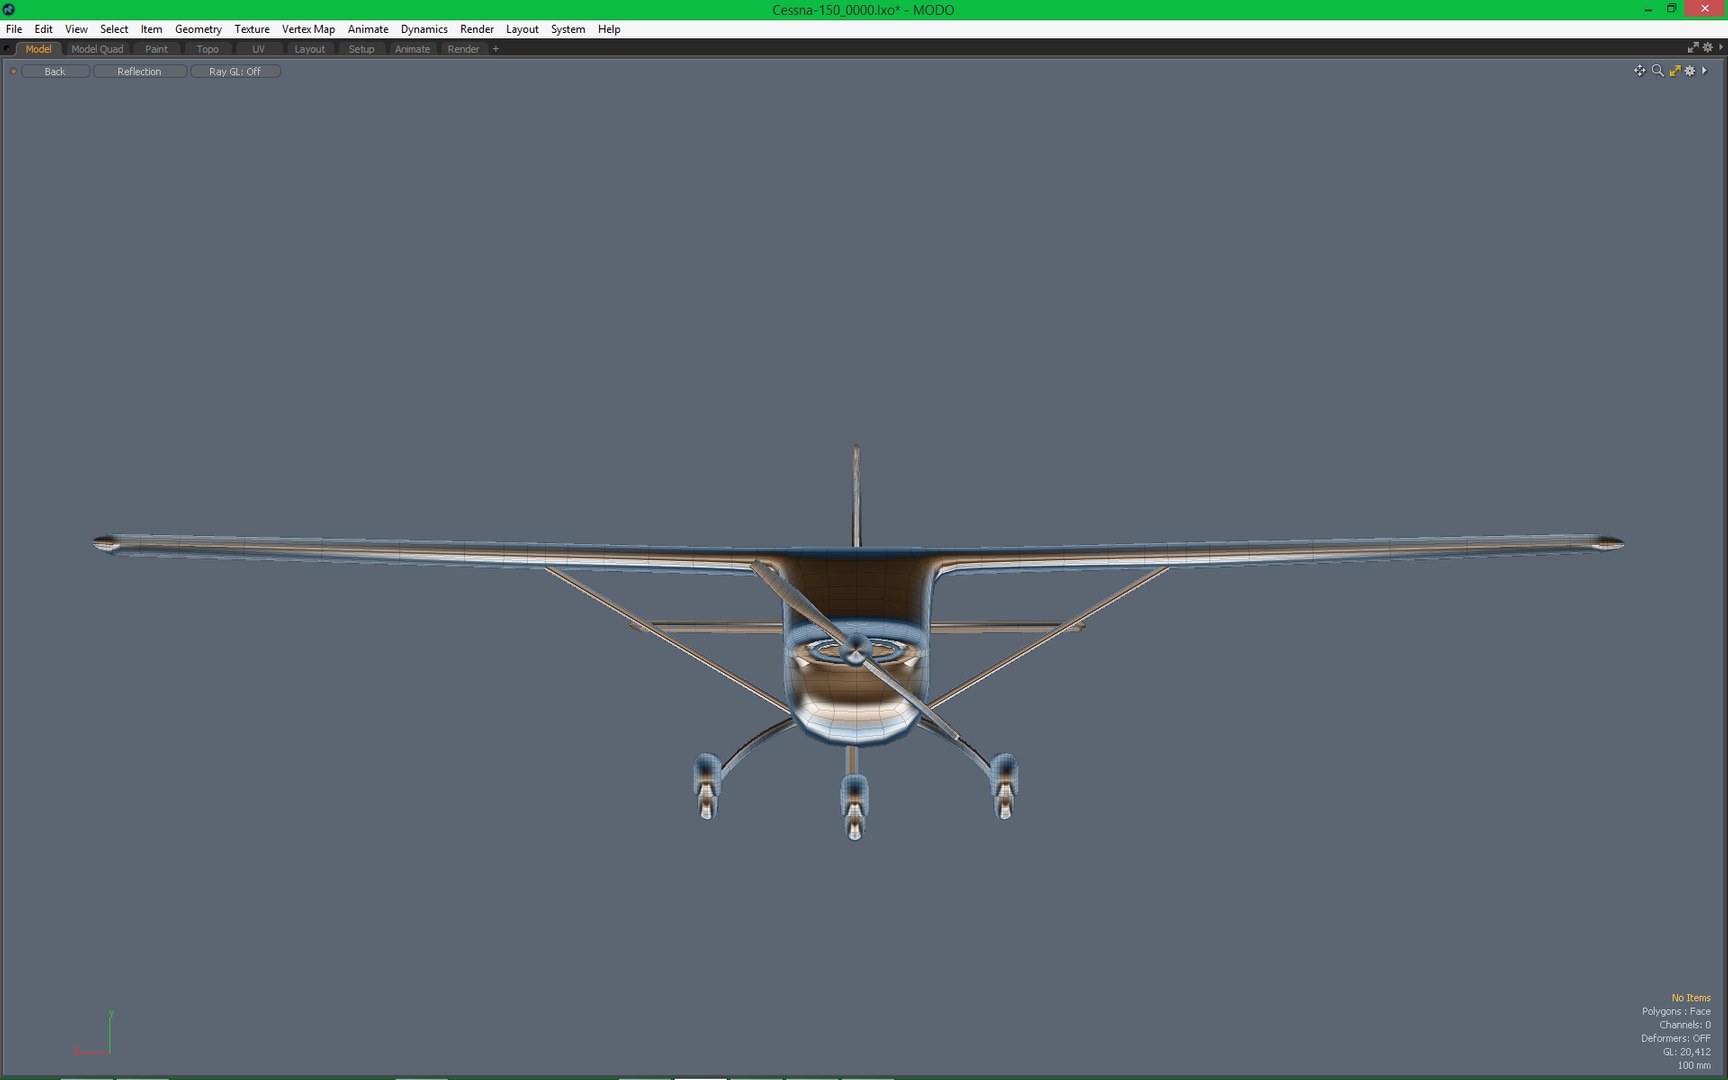This screenshot has width=1728, height=1080.
Task: Open the Render menu in menu bar
Action: point(477,29)
